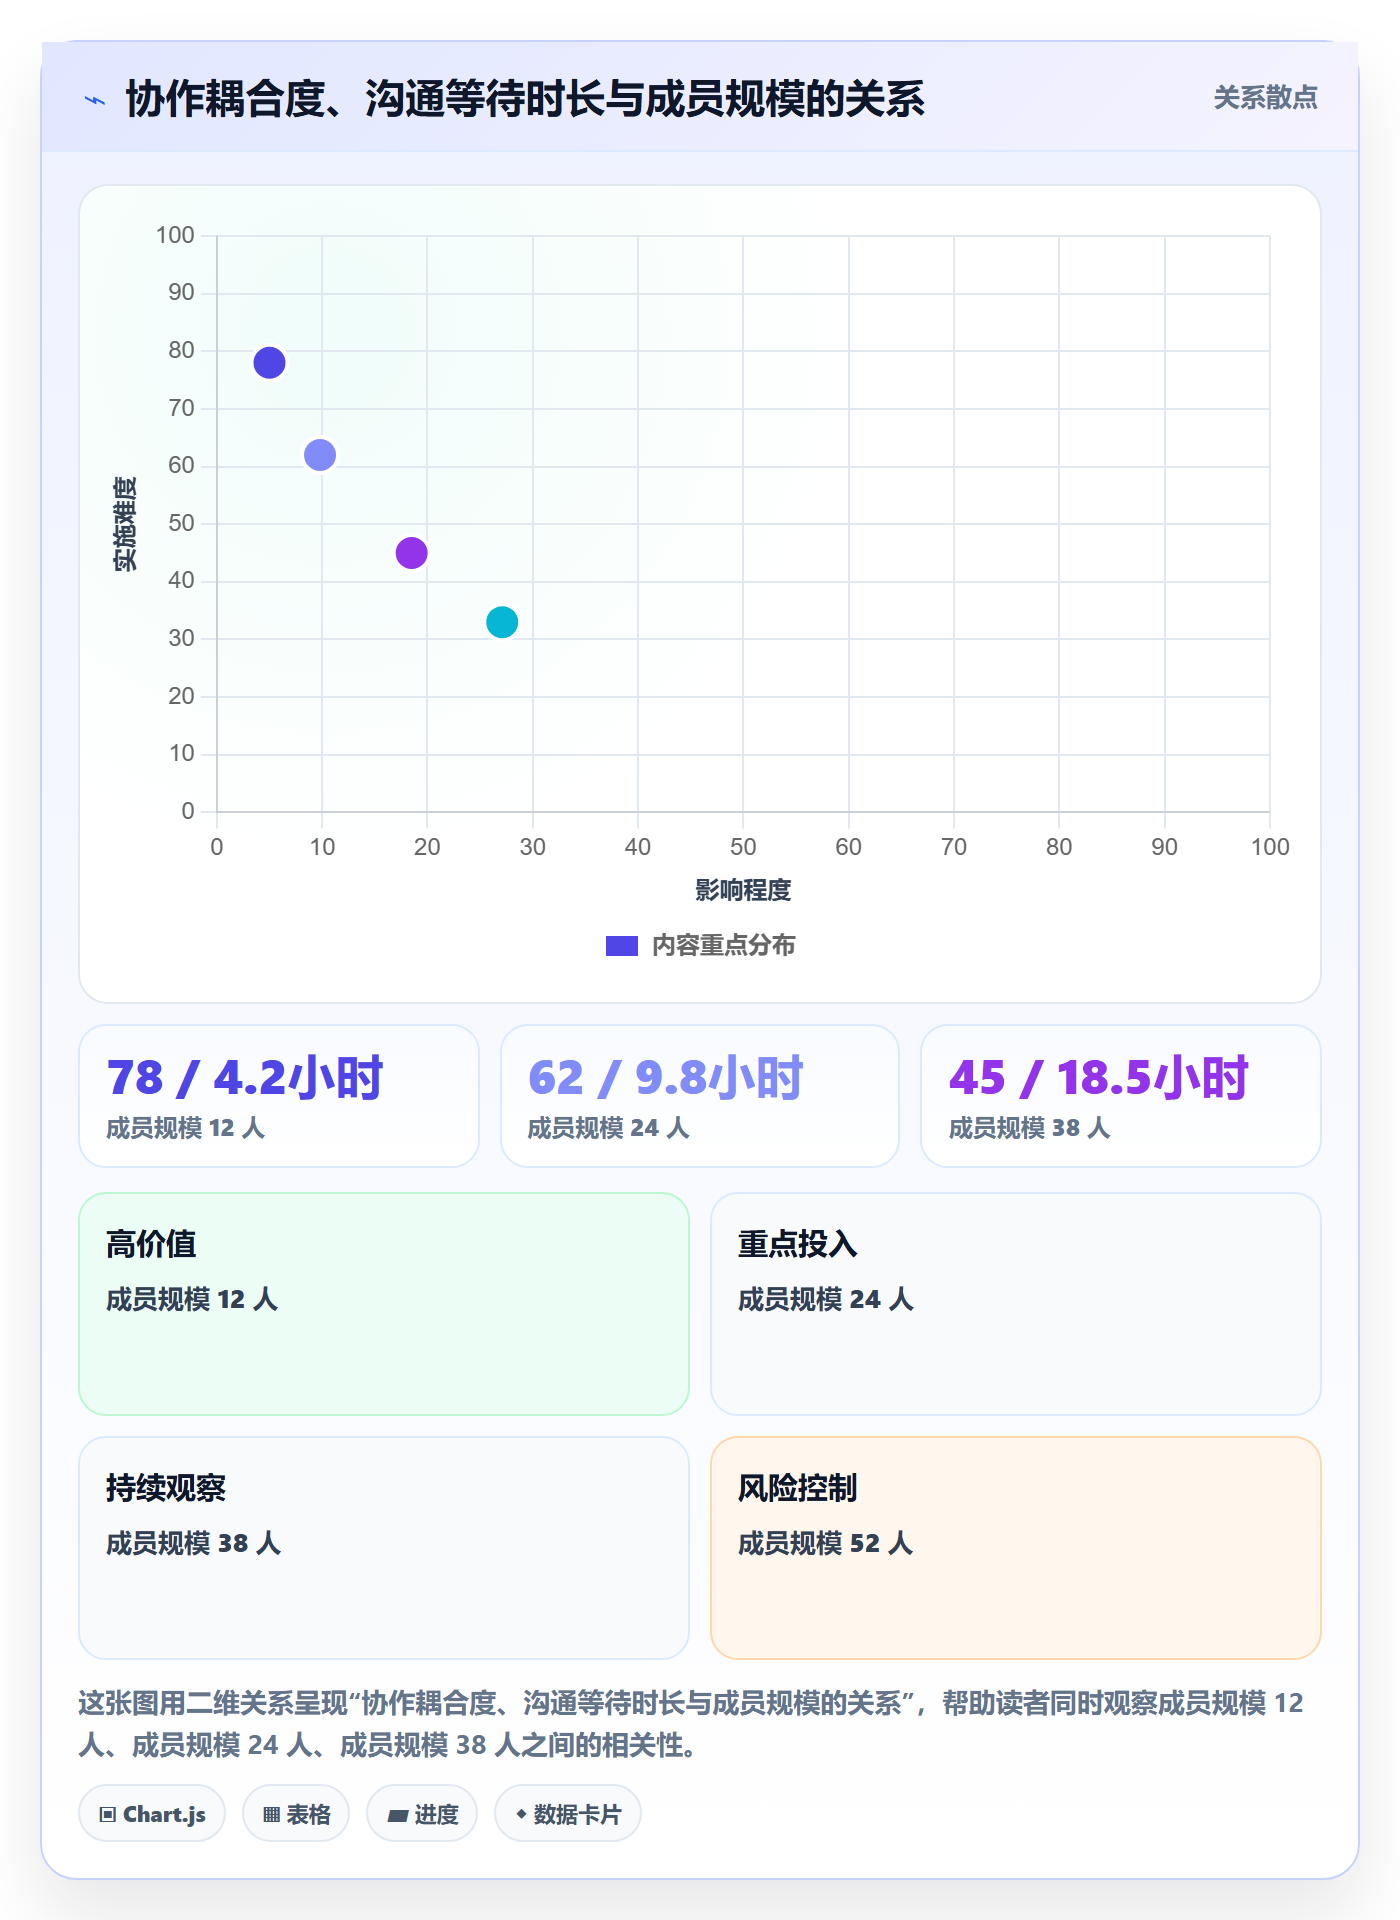
Task: Click 成员规模 38 人 in the 持续观察 card
Action: 194,1544
